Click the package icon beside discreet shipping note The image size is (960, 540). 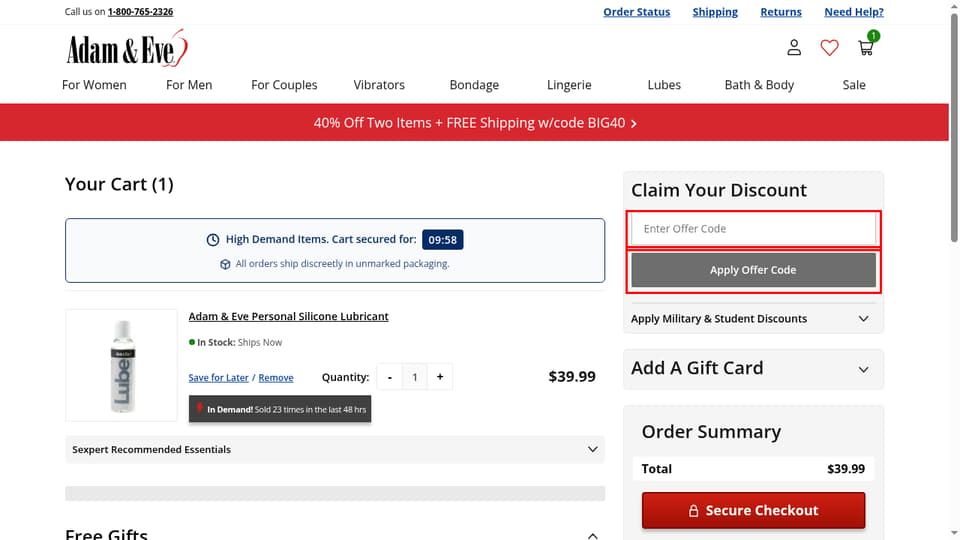(225, 264)
